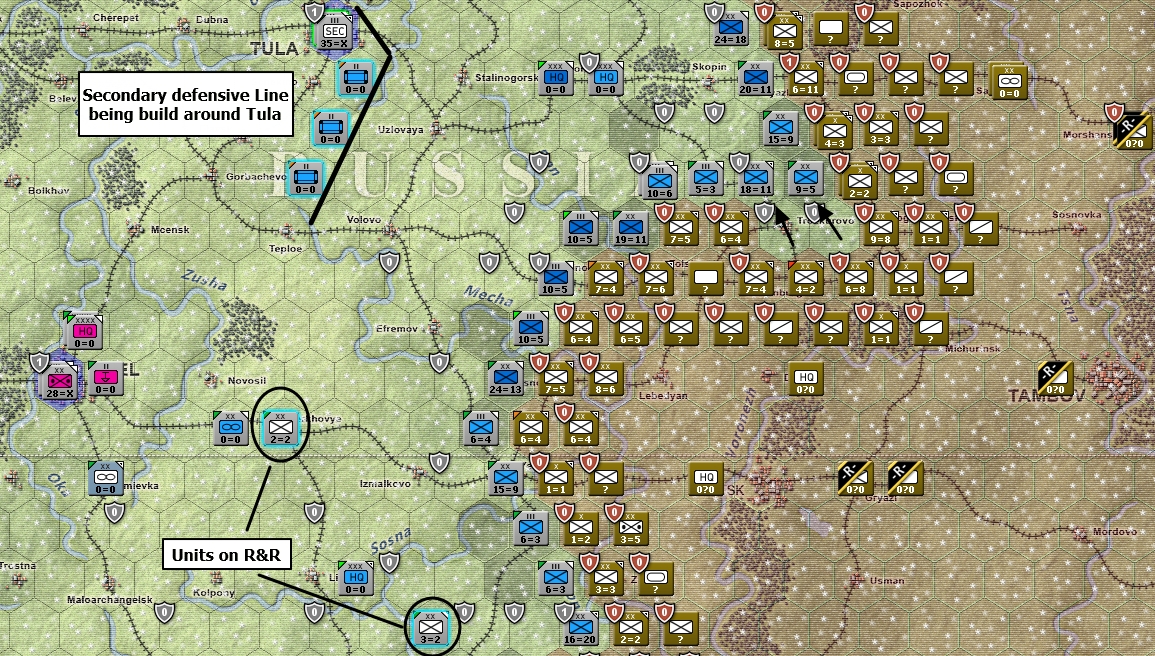The width and height of the screenshot is (1155, 656).
Task: Select the blue 20=11 unit near Skopin
Action: [756, 79]
